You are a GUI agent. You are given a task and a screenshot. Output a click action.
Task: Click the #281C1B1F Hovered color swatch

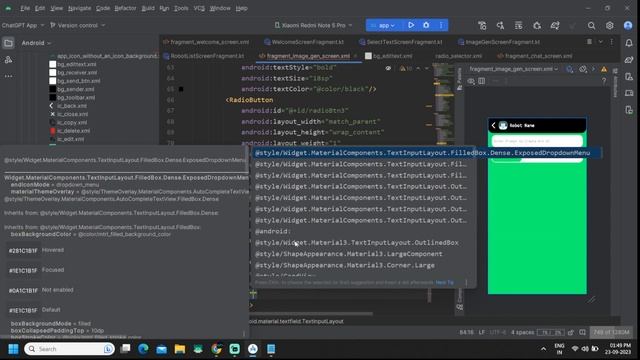tap(23, 250)
